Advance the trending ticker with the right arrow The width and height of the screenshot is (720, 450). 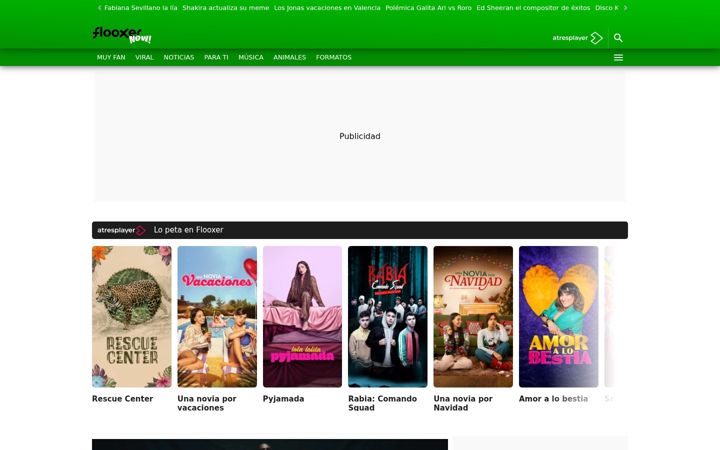click(625, 8)
